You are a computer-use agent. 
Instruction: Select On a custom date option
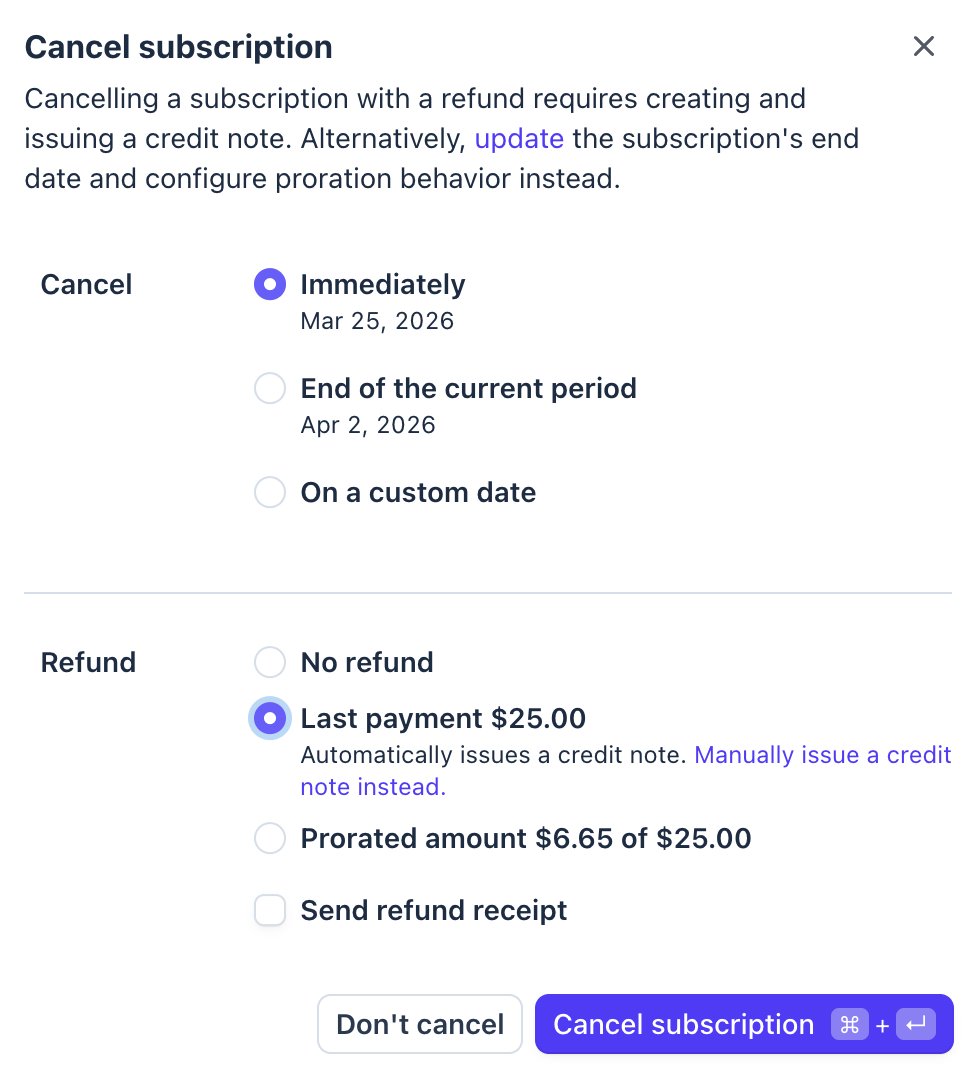click(x=270, y=493)
